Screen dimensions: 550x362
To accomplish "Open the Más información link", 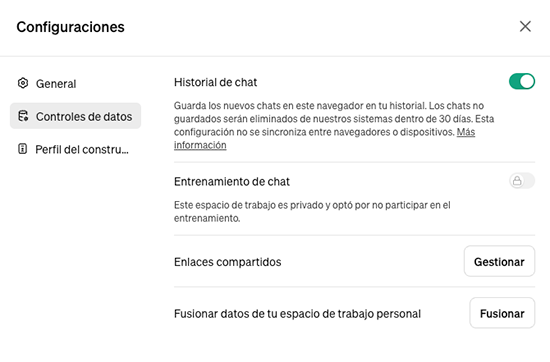I will (x=324, y=139).
